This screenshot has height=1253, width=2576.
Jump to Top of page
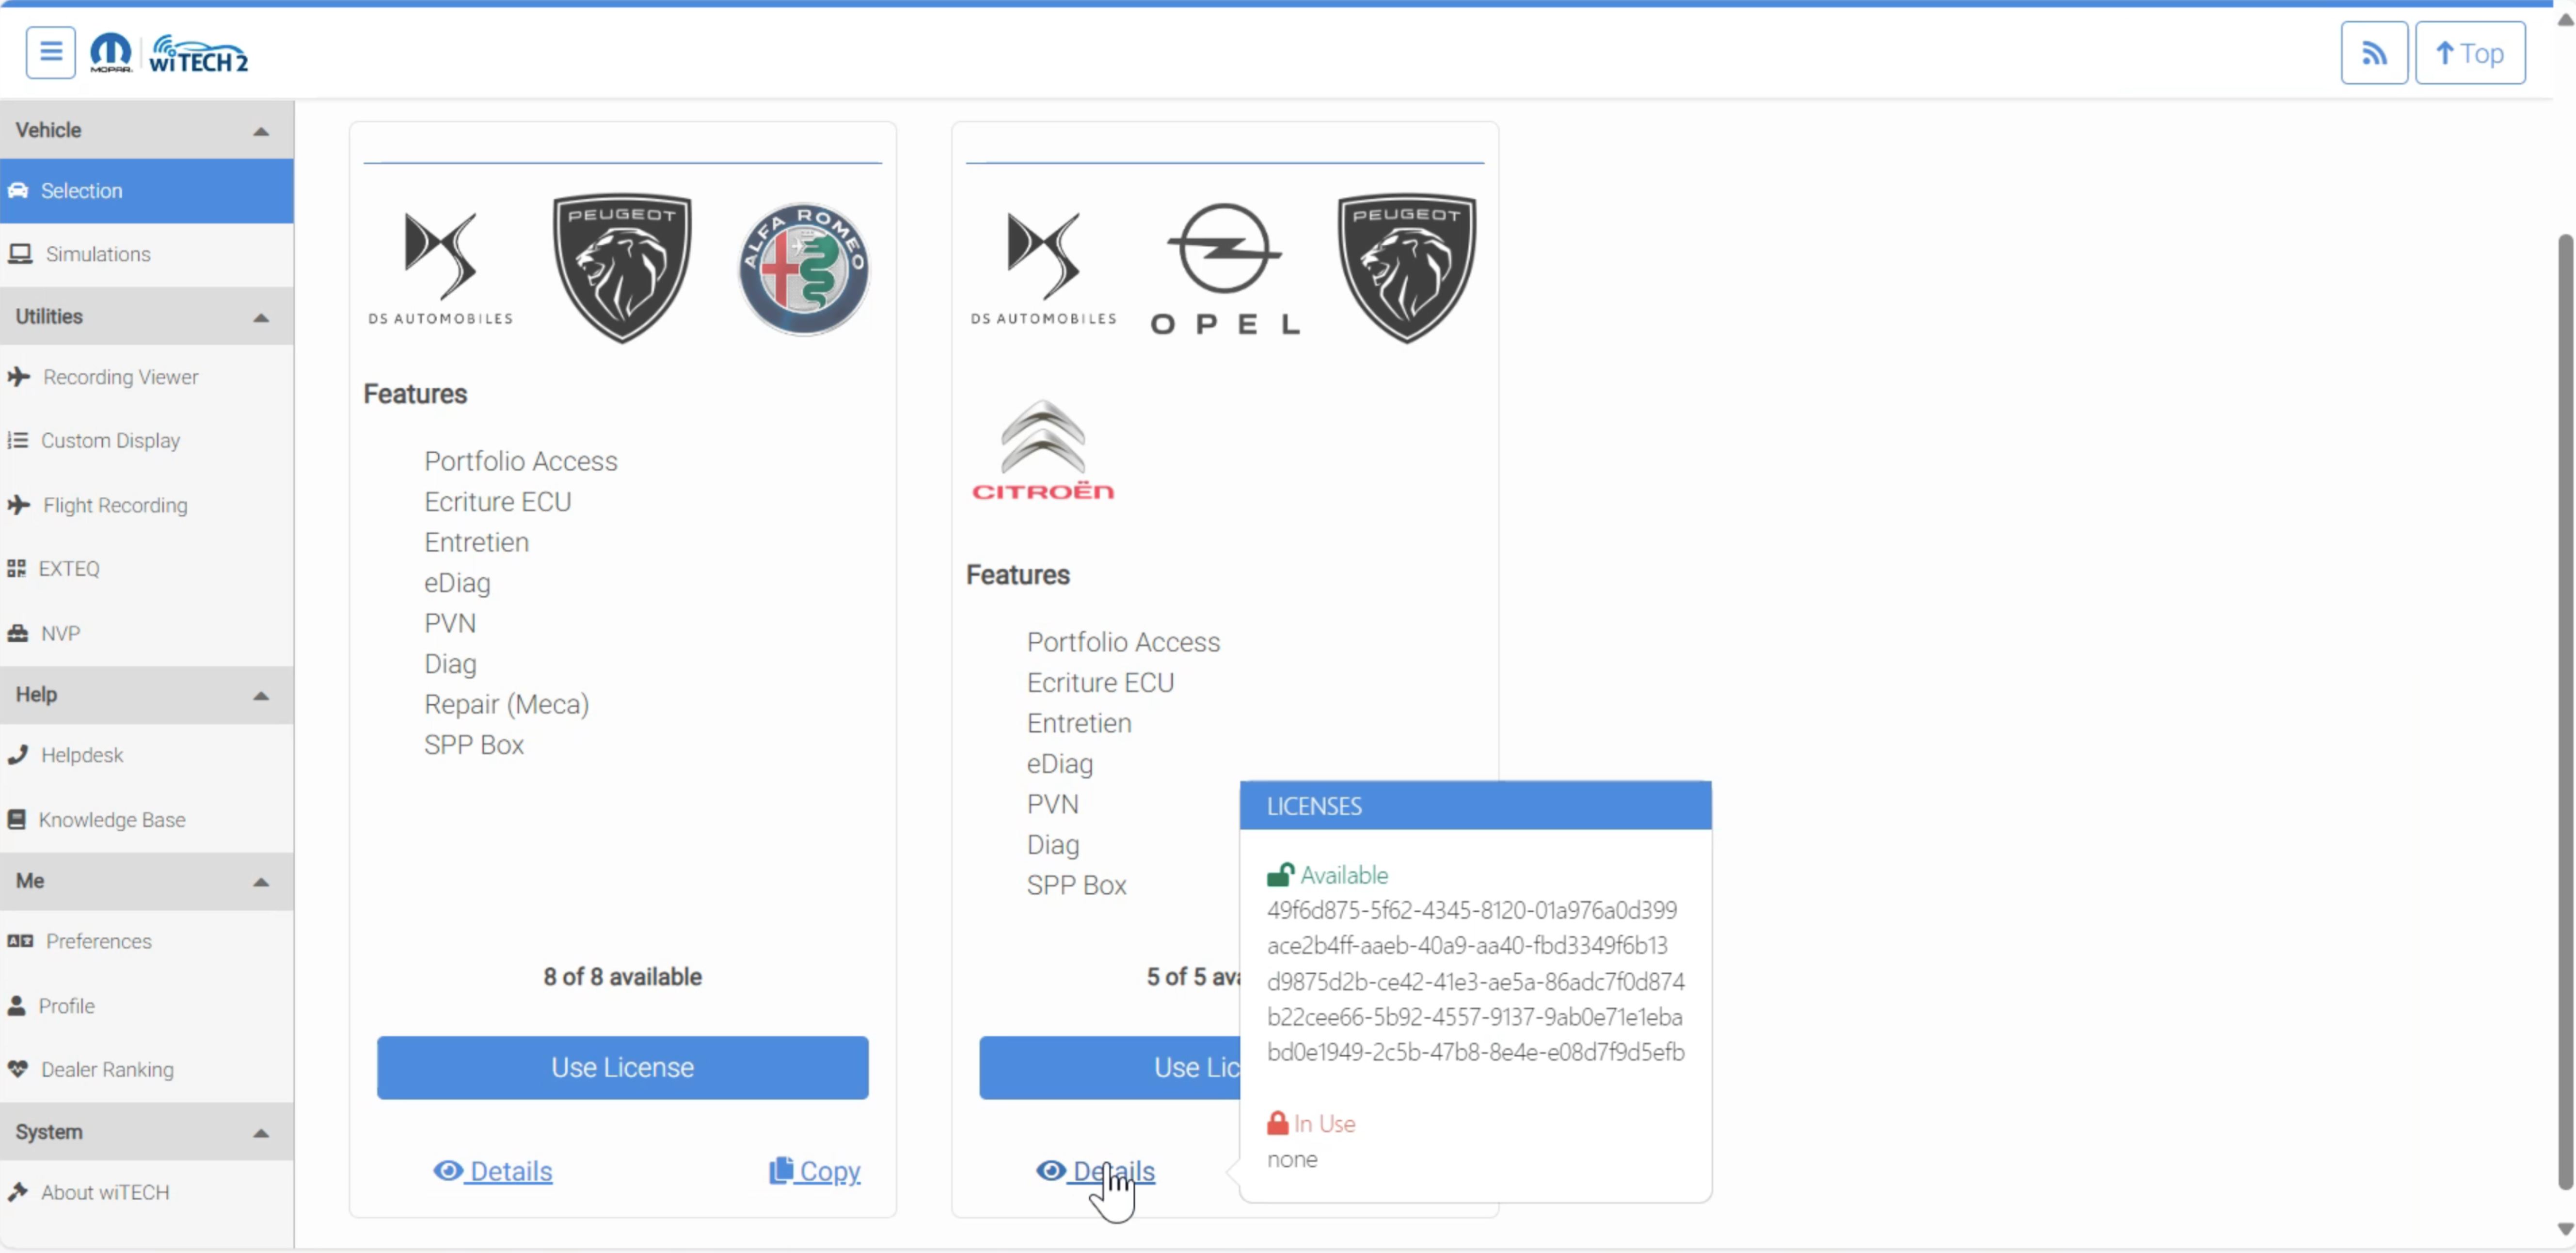pos(2470,53)
